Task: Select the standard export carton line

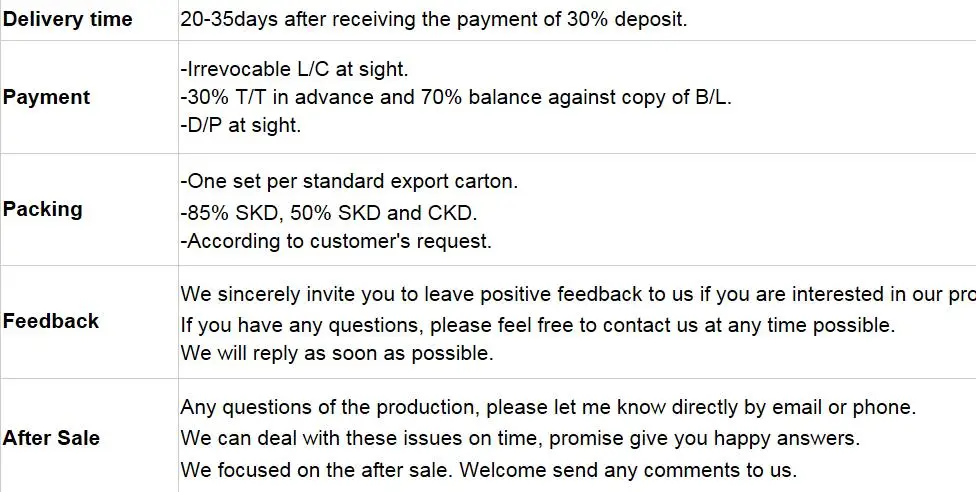Action: (349, 182)
